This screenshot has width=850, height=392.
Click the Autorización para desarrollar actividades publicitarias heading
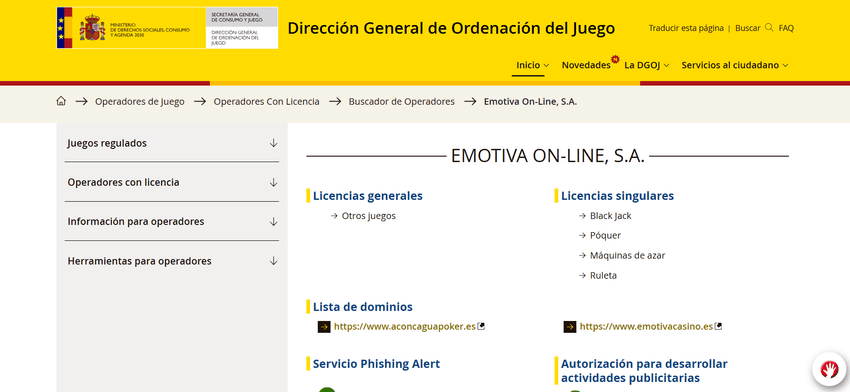tap(644, 371)
